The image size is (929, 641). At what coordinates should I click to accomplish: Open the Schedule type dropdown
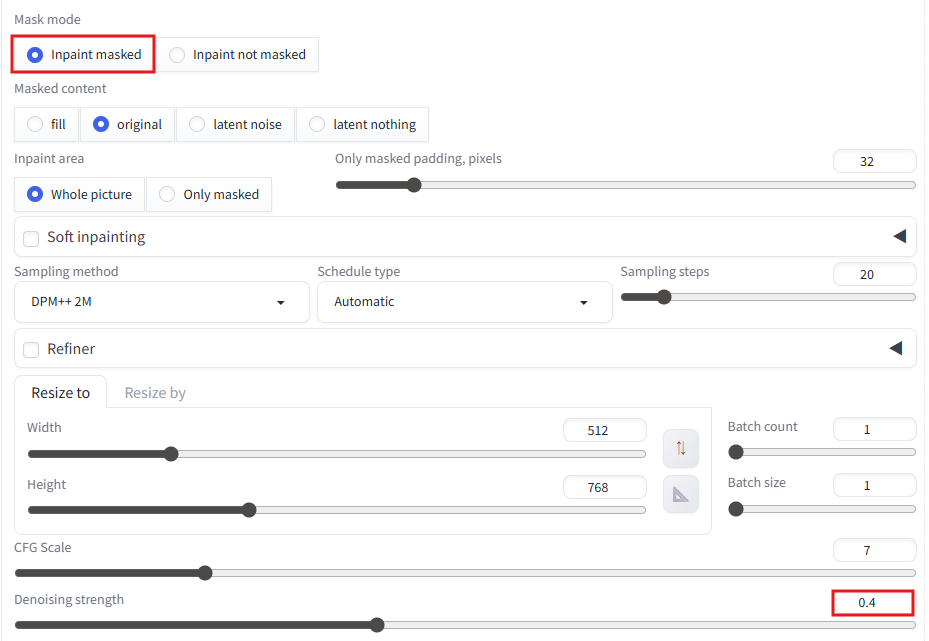click(464, 302)
